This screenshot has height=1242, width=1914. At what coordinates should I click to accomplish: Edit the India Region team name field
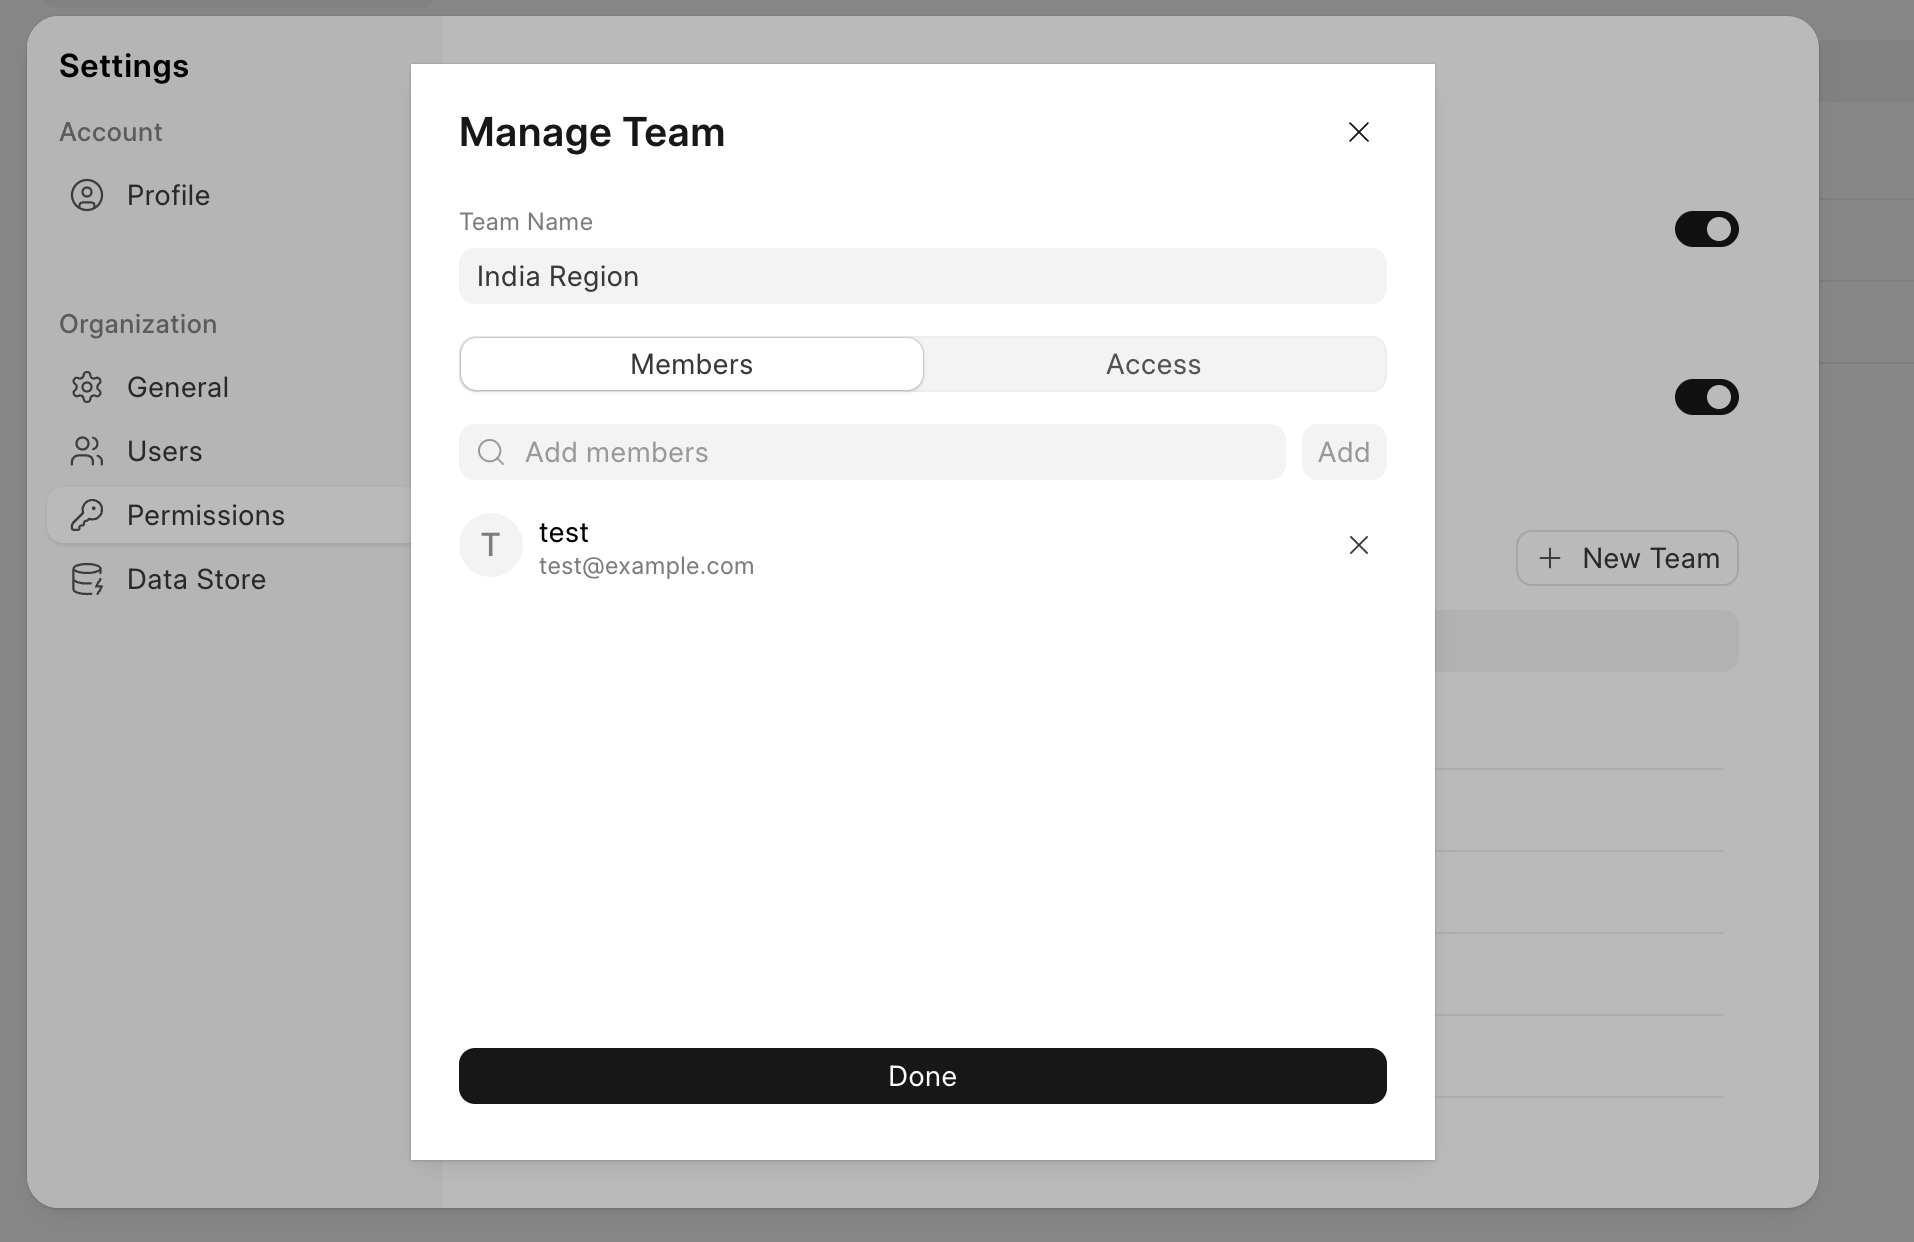(921, 276)
